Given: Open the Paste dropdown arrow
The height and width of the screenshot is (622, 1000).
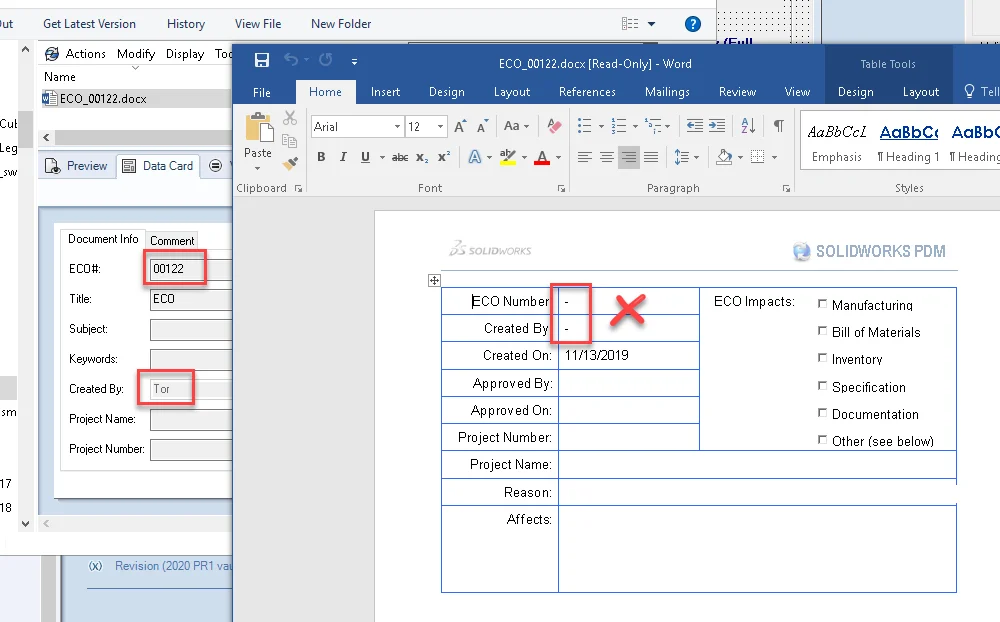Looking at the screenshot, I should pos(258,168).
